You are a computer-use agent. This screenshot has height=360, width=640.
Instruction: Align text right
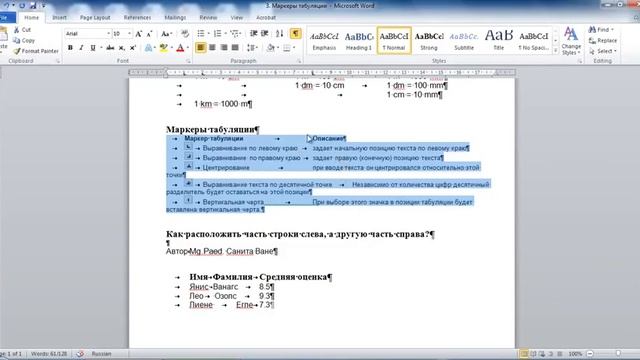coord(224,48)
